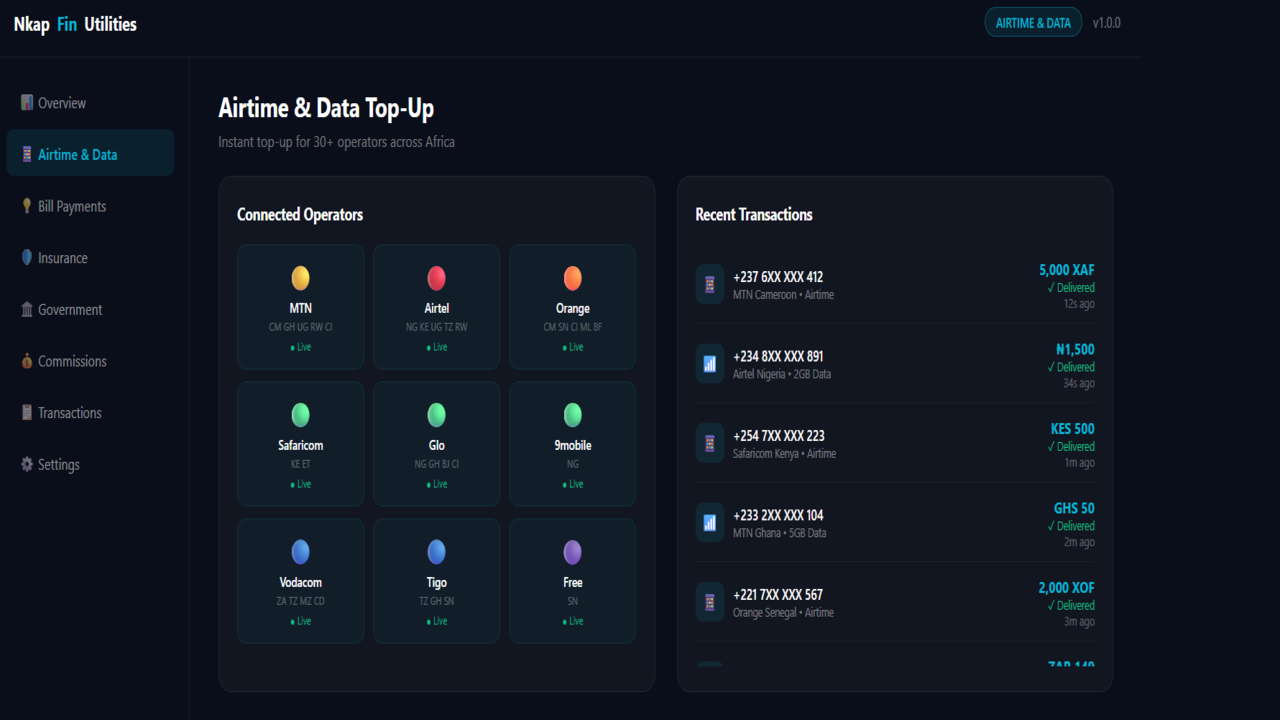The image size is (1280, 720).
Task: Click "Safaricom Kenya • Airtime" description
Action: 784,454
